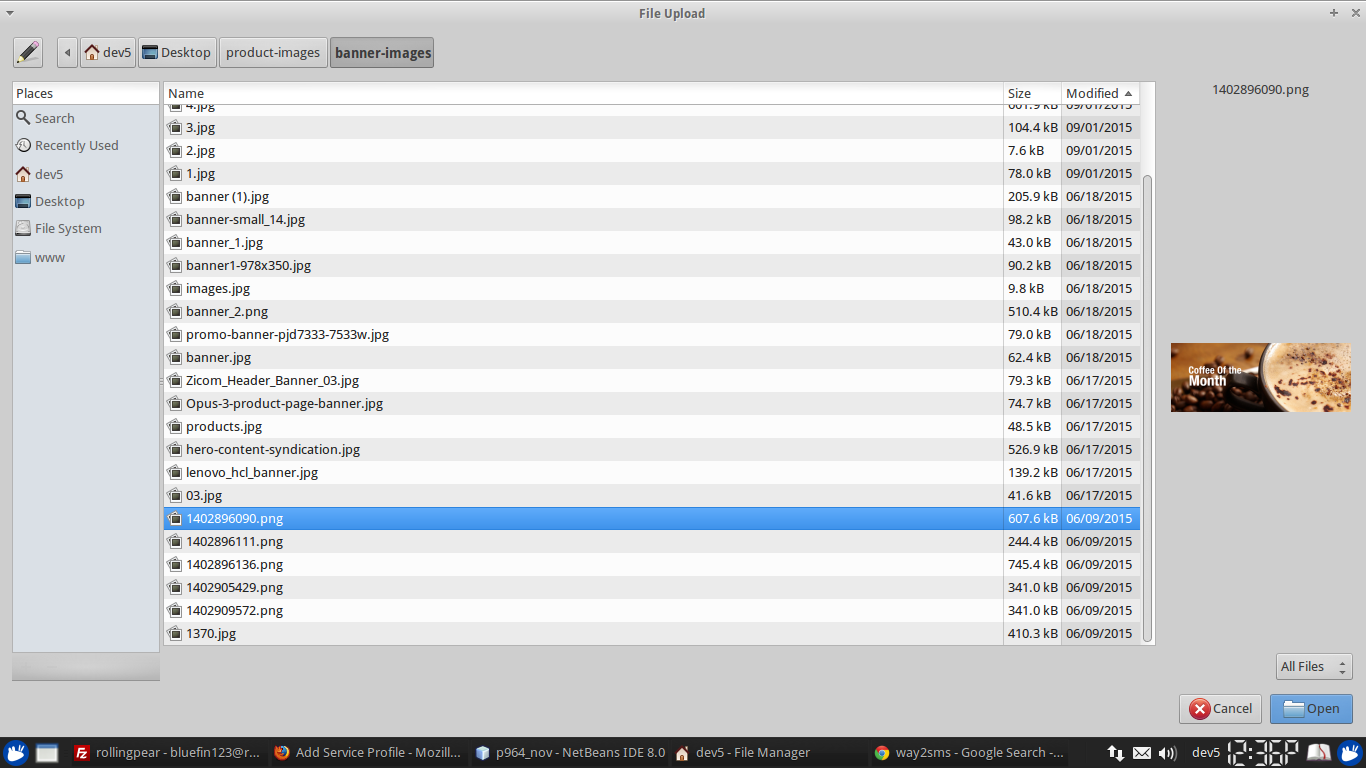Click the Open button
Image resolution: width=1366 pixels, height=768 pixels.
[x=1311, y=708]
